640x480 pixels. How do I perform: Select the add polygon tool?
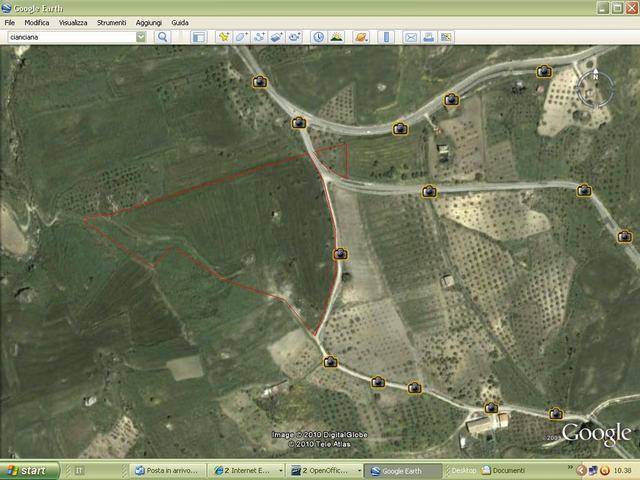tap(241, 37)
